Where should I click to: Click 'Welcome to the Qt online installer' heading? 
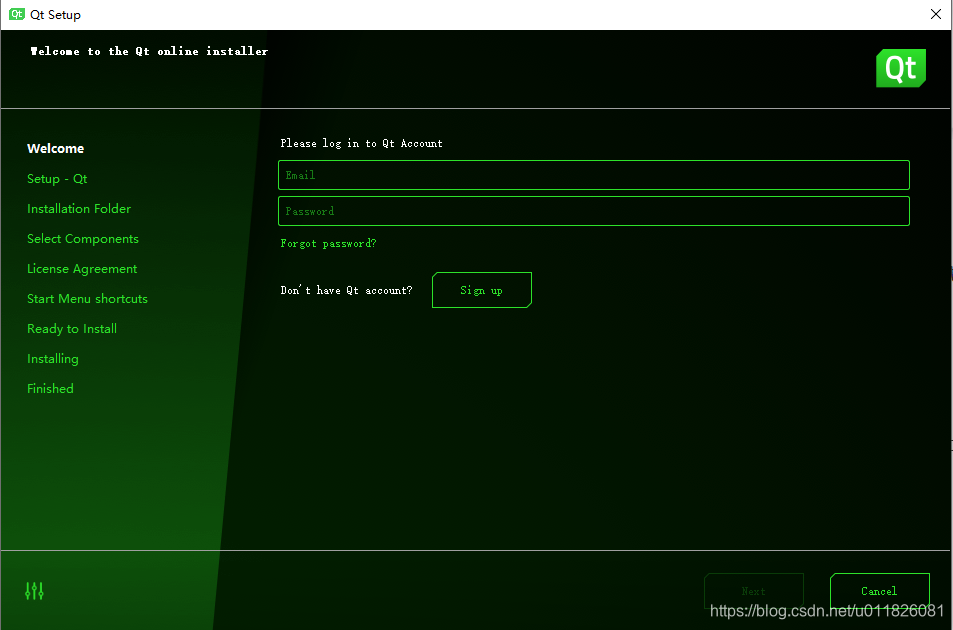point(149,51)
